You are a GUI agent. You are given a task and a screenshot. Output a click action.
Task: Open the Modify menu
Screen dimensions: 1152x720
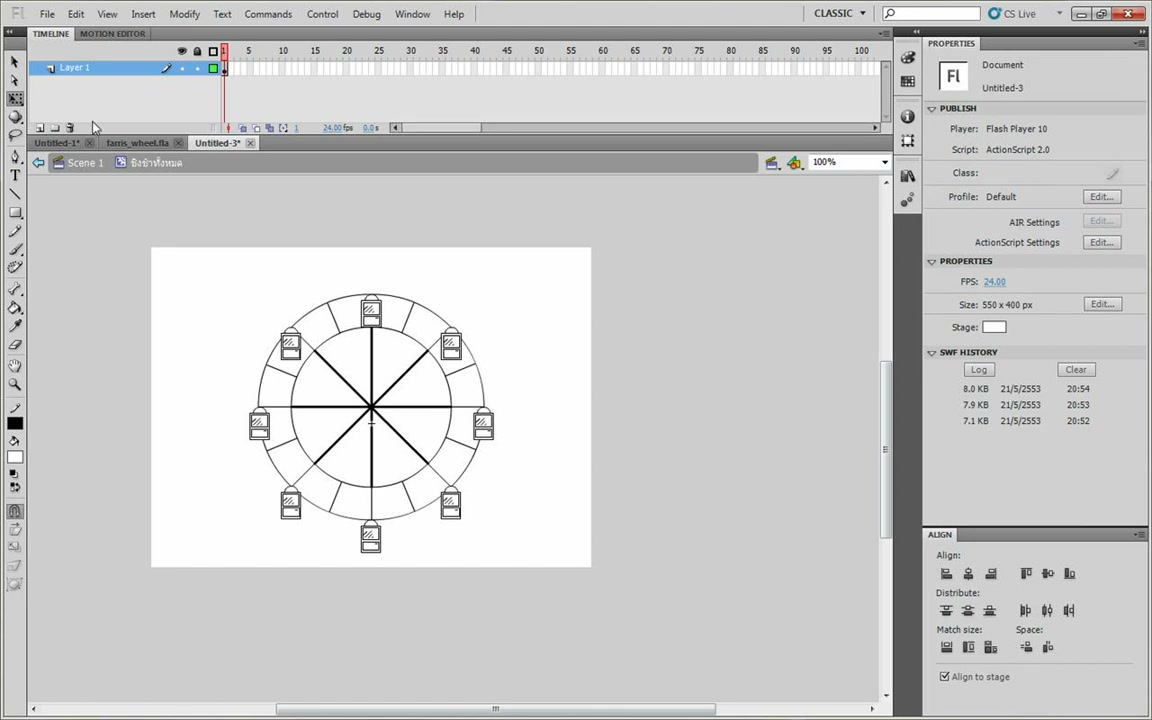(184, 14)
